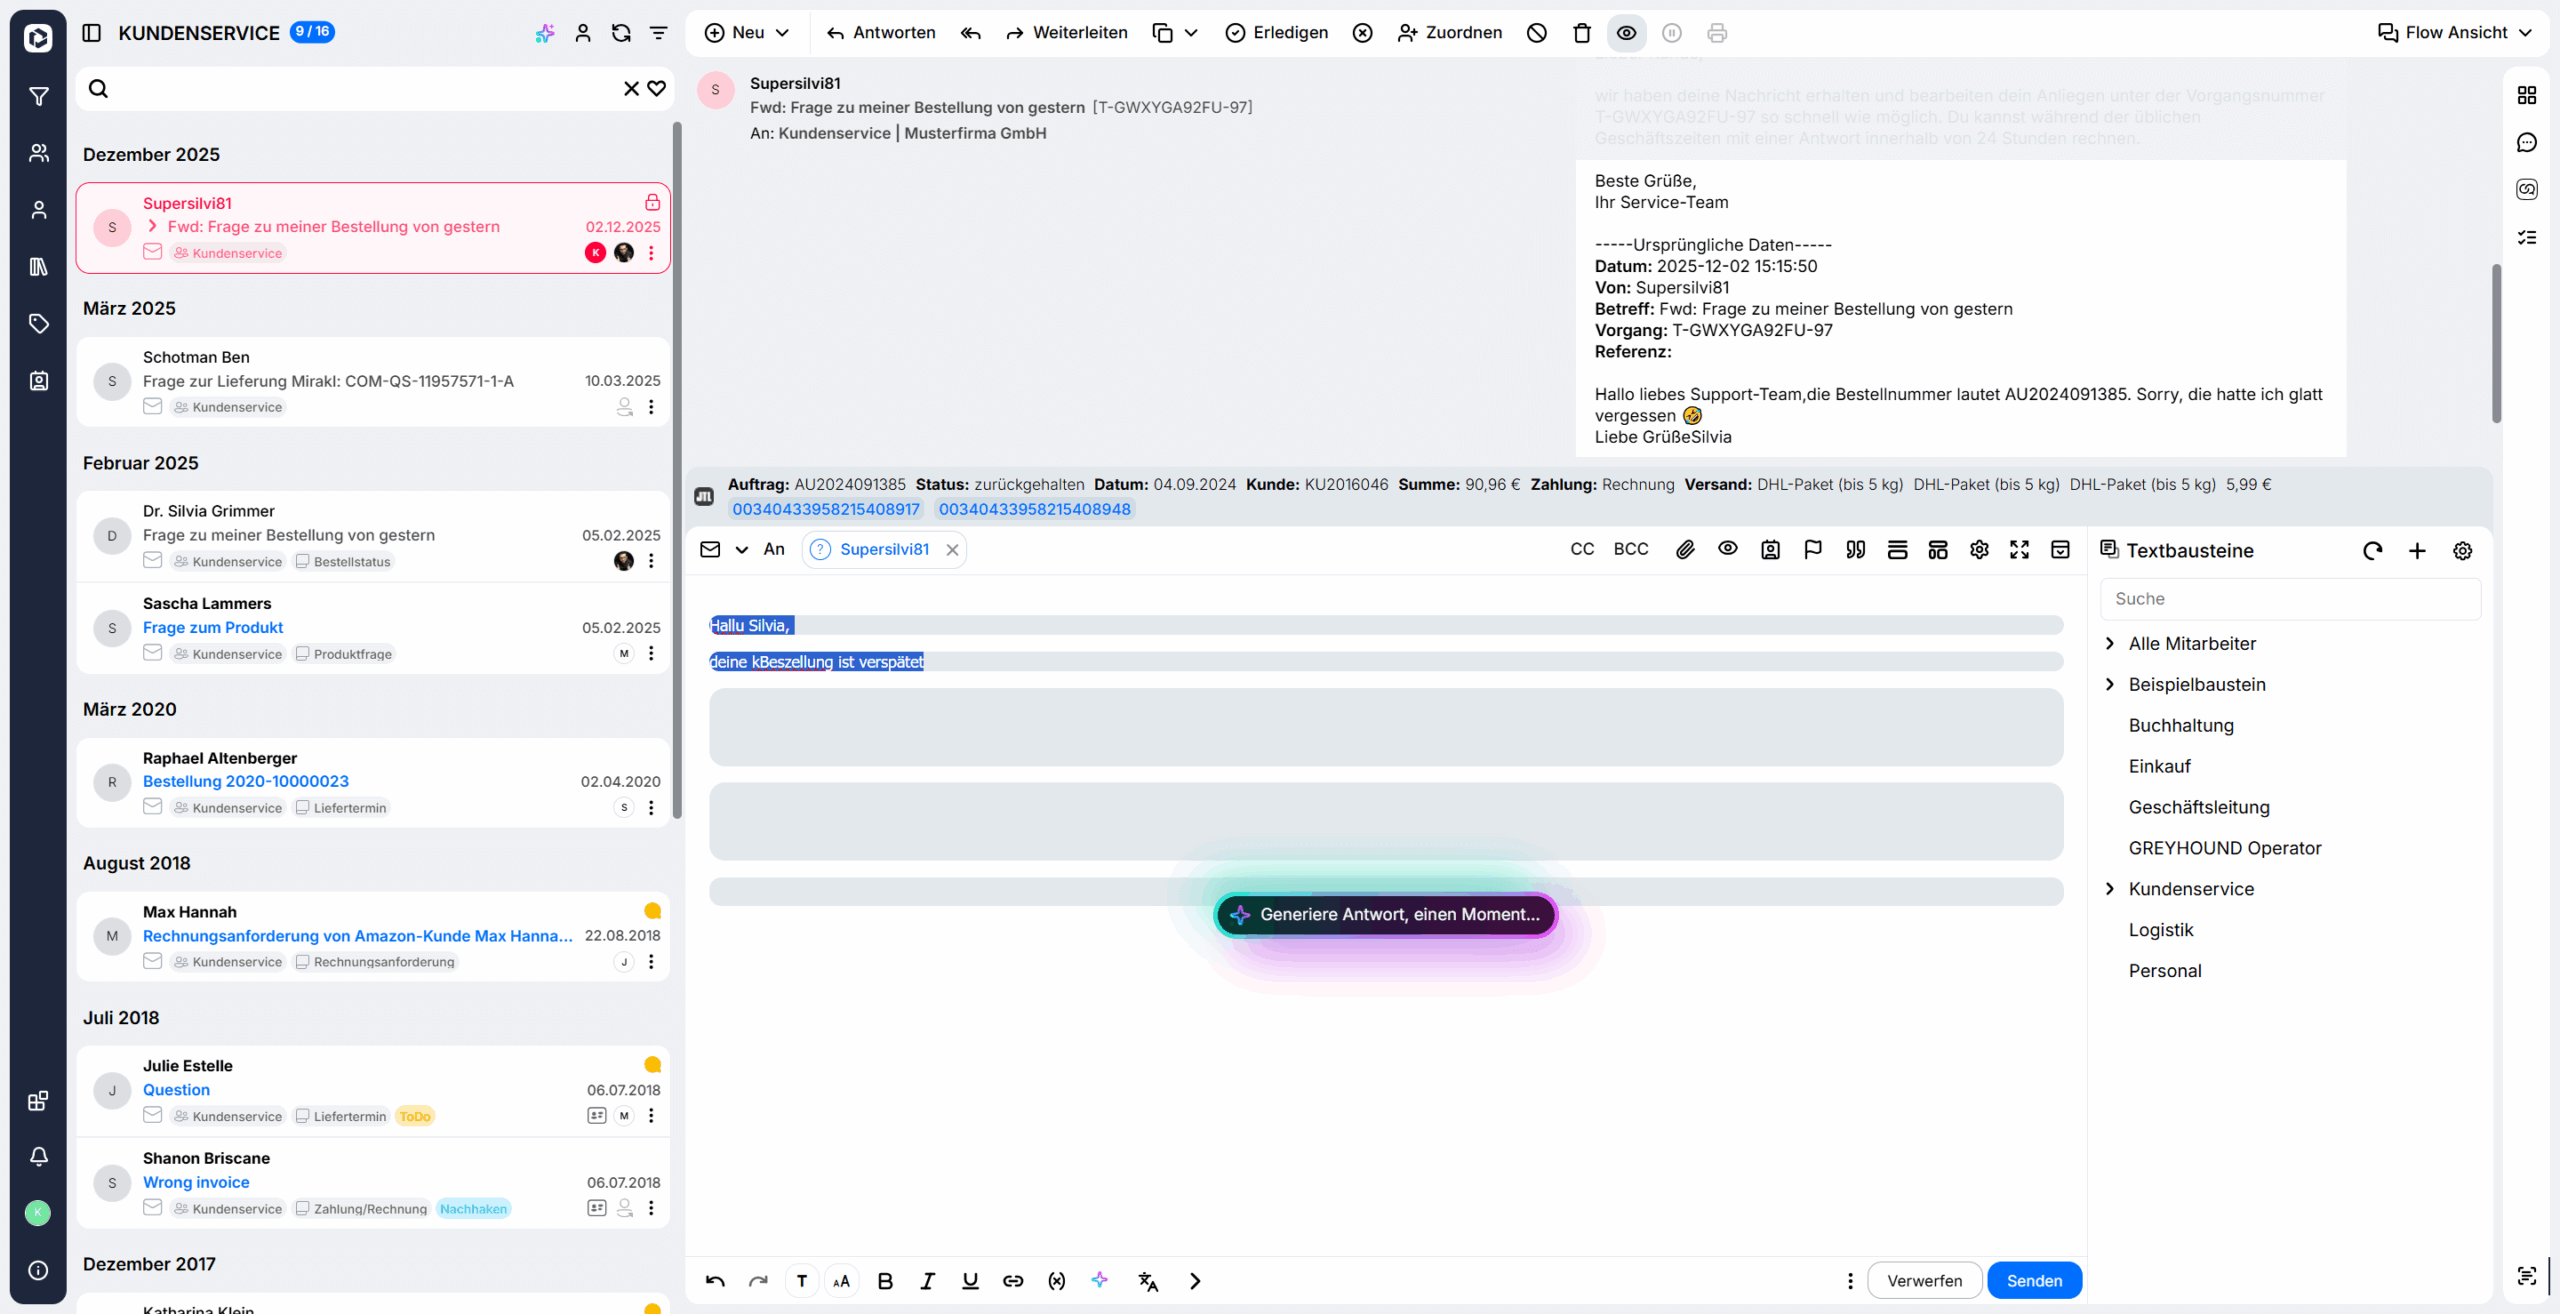Image resolution: width=2560 pixels, height=1314 pixels.
Task: Click the print icon in top toolbar
Action: tap(1717, 33)
